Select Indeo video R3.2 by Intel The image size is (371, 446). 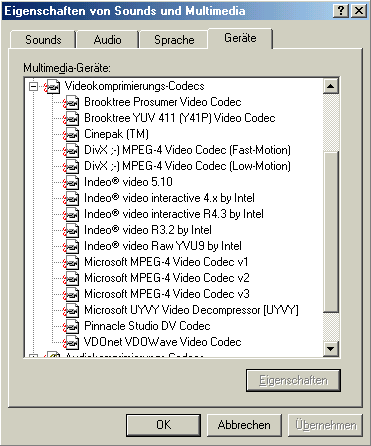tap(148, 230)
